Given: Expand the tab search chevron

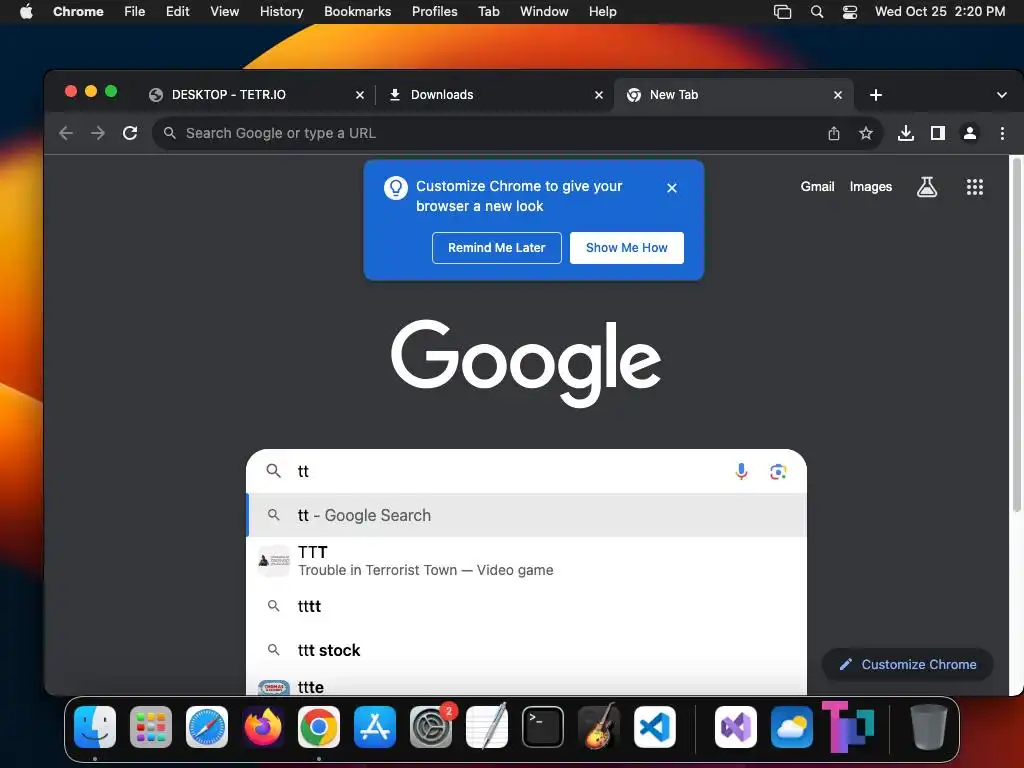Looking at the screenshot, I should click(x=1002, y=95).
